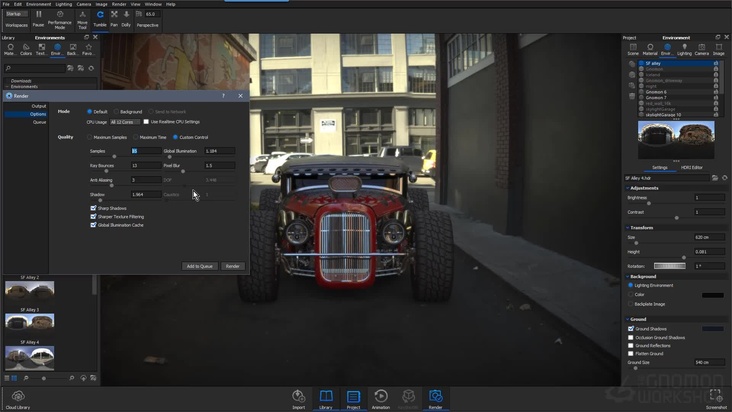Toggle Use Realtime CPU Settings checkbox
The image size is (732, 412).
pyautogui.click(x=146, y=122)
